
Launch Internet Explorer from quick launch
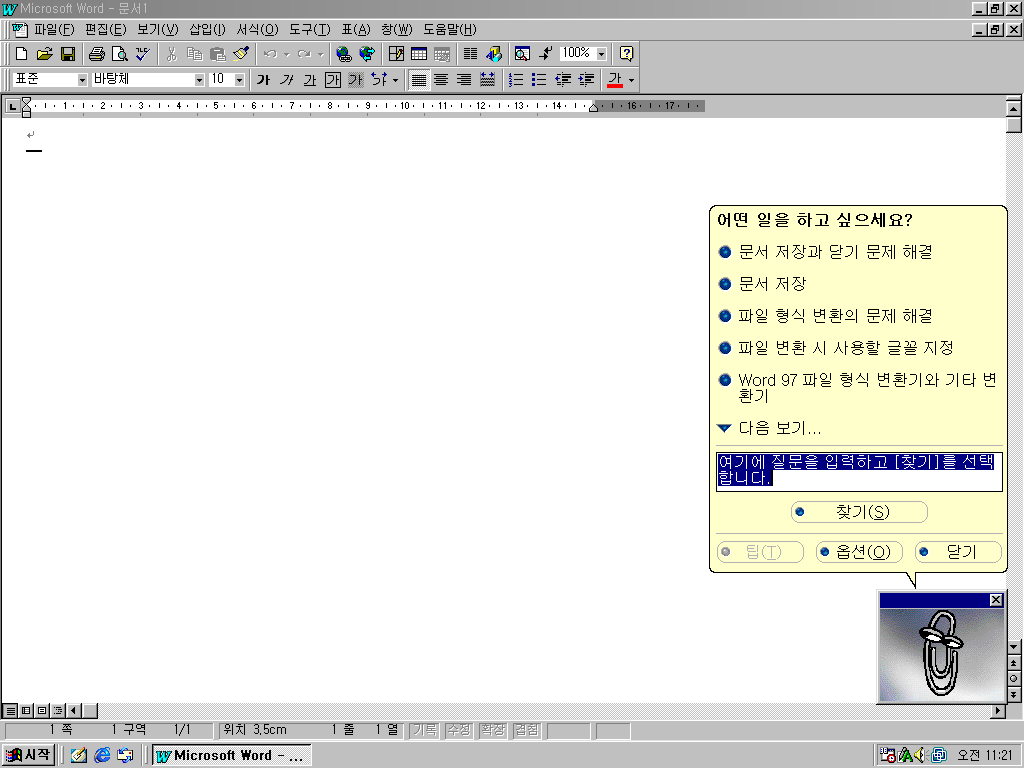point(102,755)
